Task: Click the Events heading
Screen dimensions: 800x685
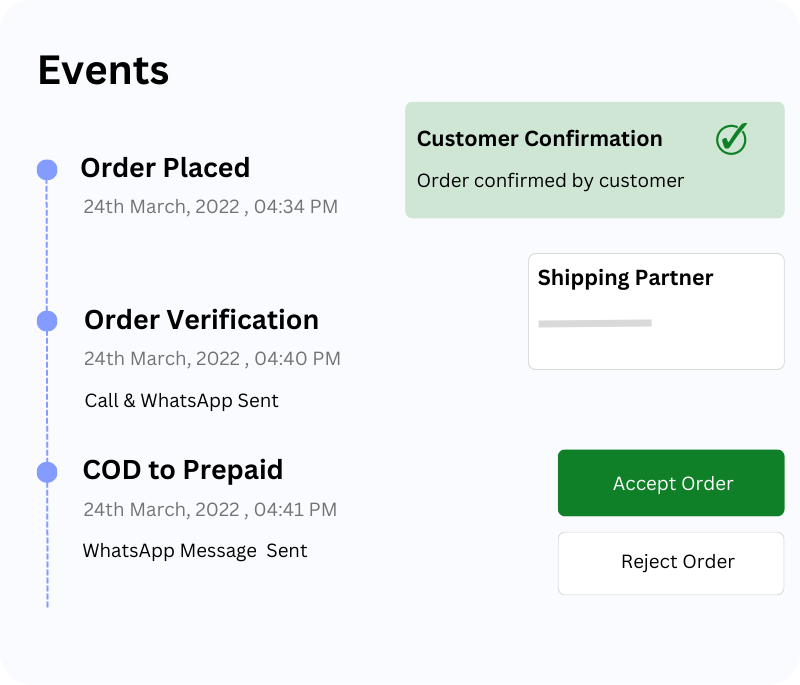Action: (103, 71)
